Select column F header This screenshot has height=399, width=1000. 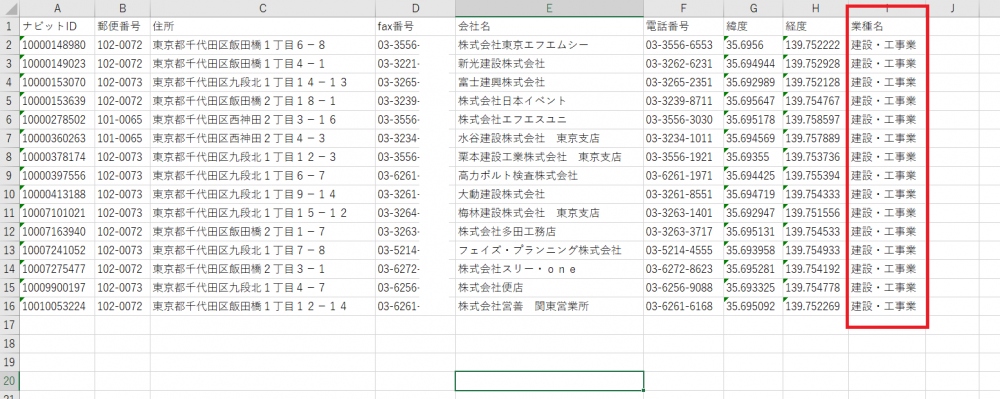pyautogui.click(x=683, y=8)
